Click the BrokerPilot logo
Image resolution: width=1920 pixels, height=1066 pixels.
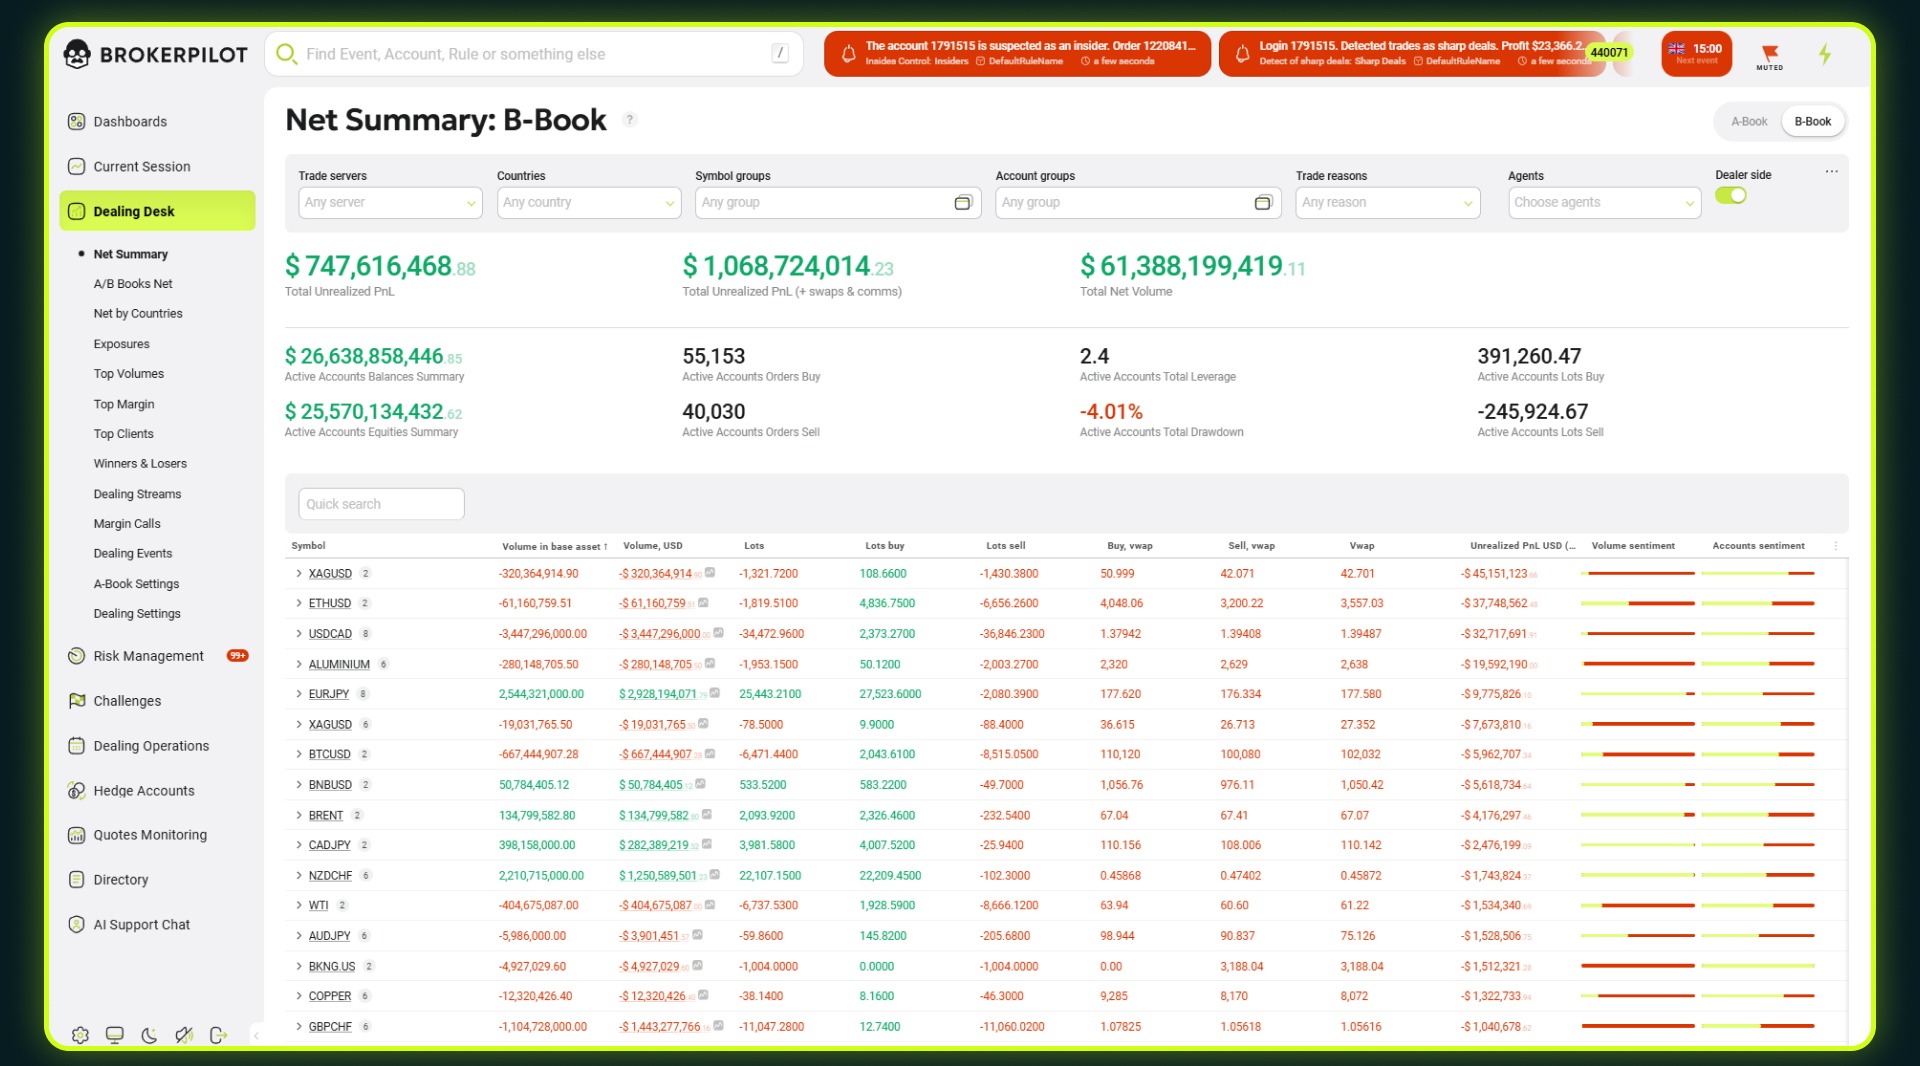[155, 54]
